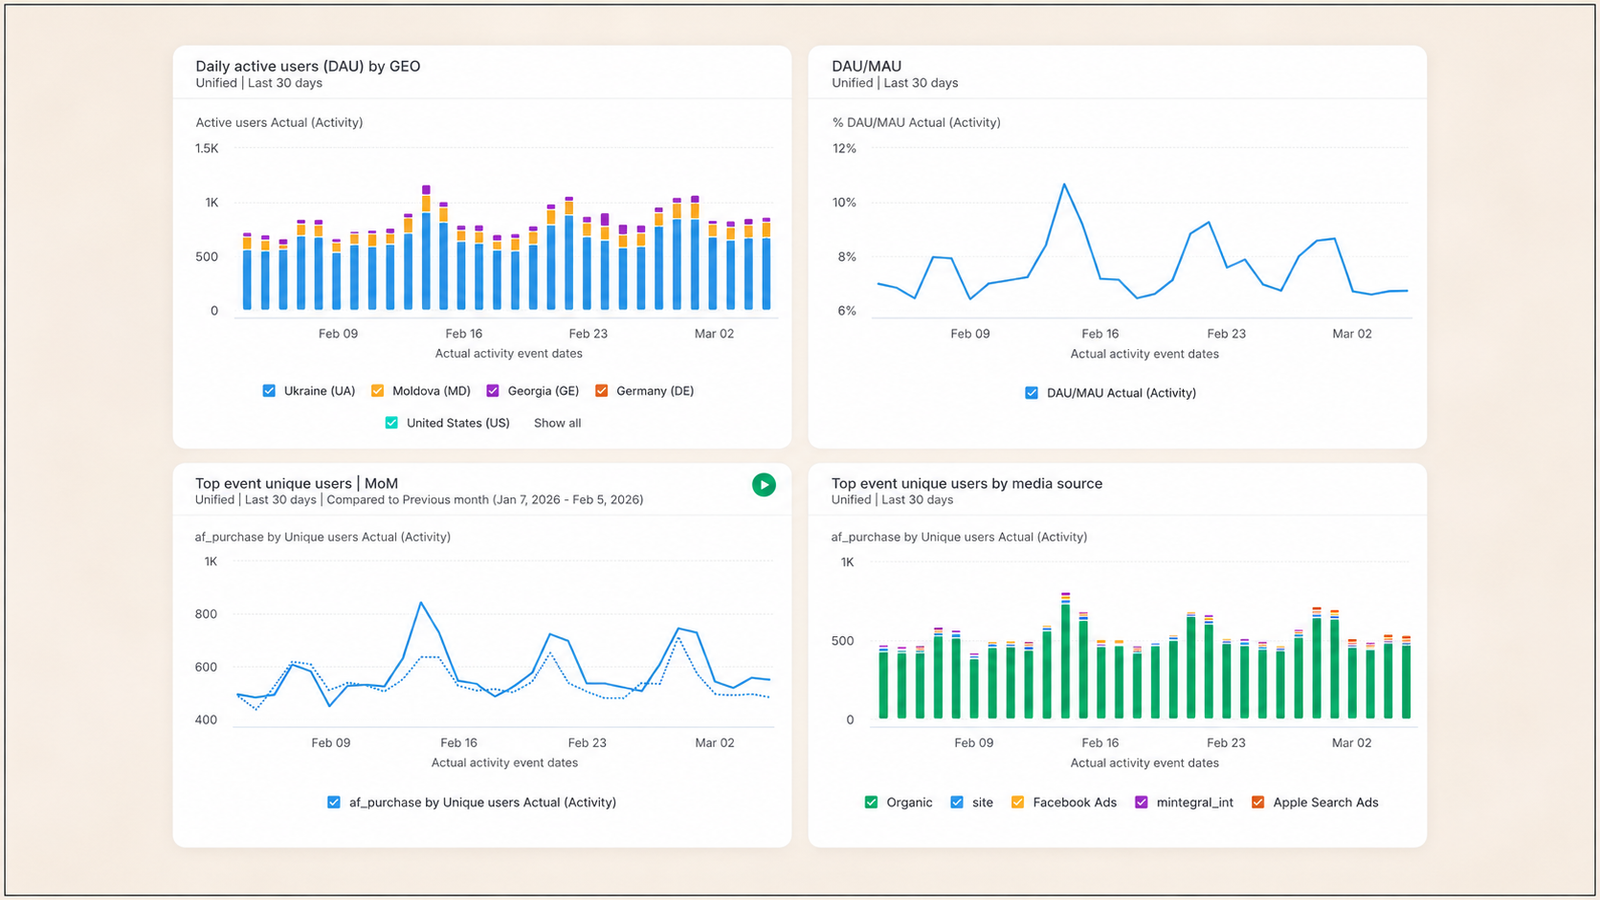Click the Feb 23 axis label in MoM chart
The image size is (1600, 900).
587,743
